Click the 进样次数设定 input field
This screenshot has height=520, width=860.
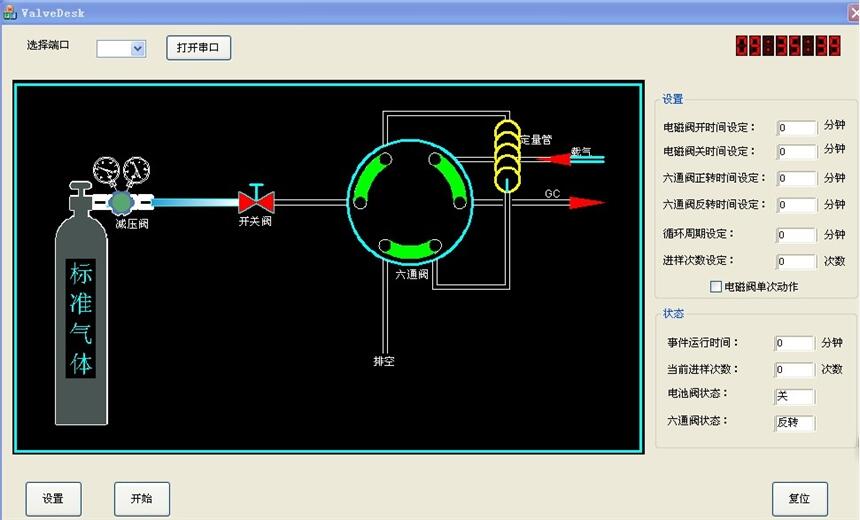click(x=796, y=262)
